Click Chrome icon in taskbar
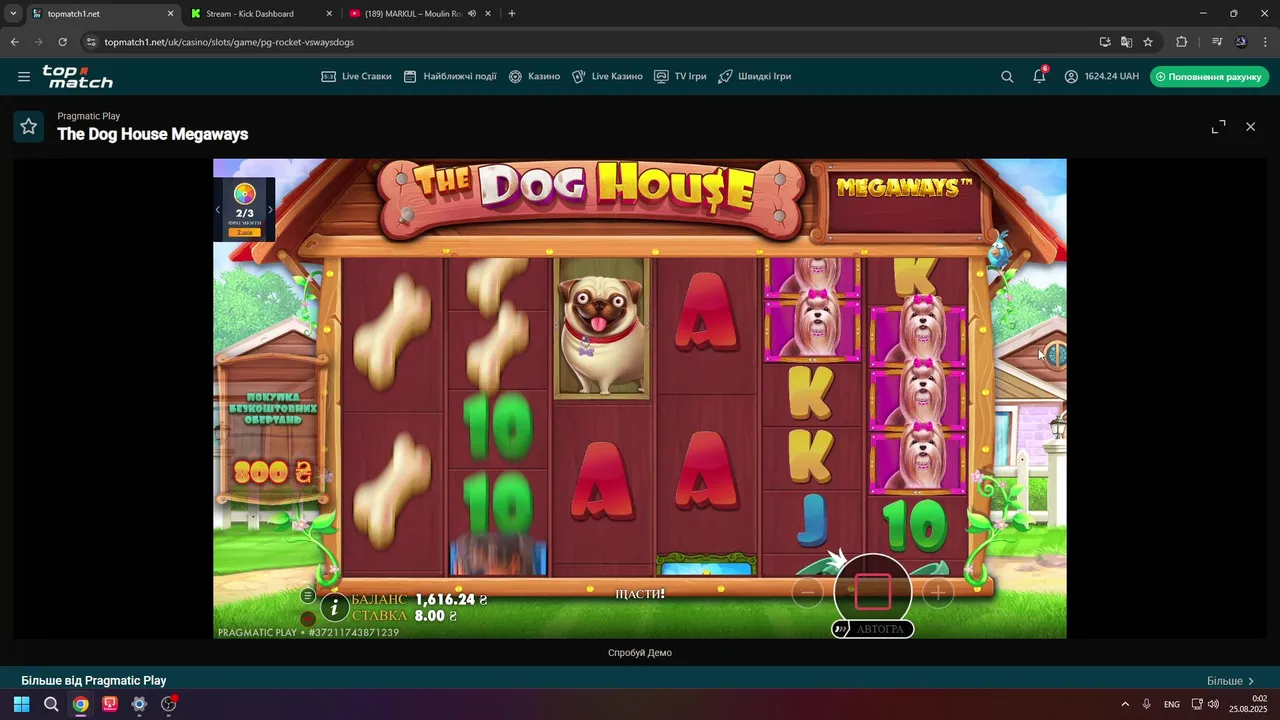Screen dimensions: 1280x720 [x=80, y=704]
